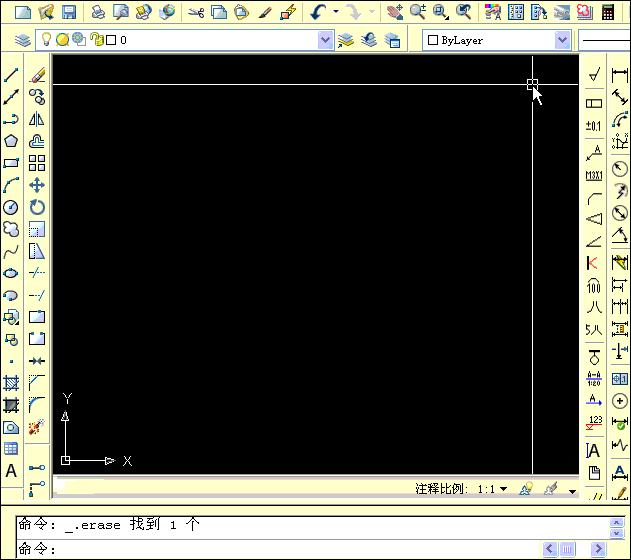Select the Revision Cloud tool
The width and height of the screenshot is (631, 560).
(x=11, y=229)
